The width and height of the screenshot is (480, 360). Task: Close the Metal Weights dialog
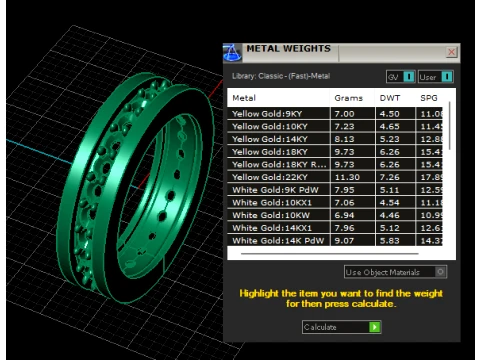(x=452, y=52)
